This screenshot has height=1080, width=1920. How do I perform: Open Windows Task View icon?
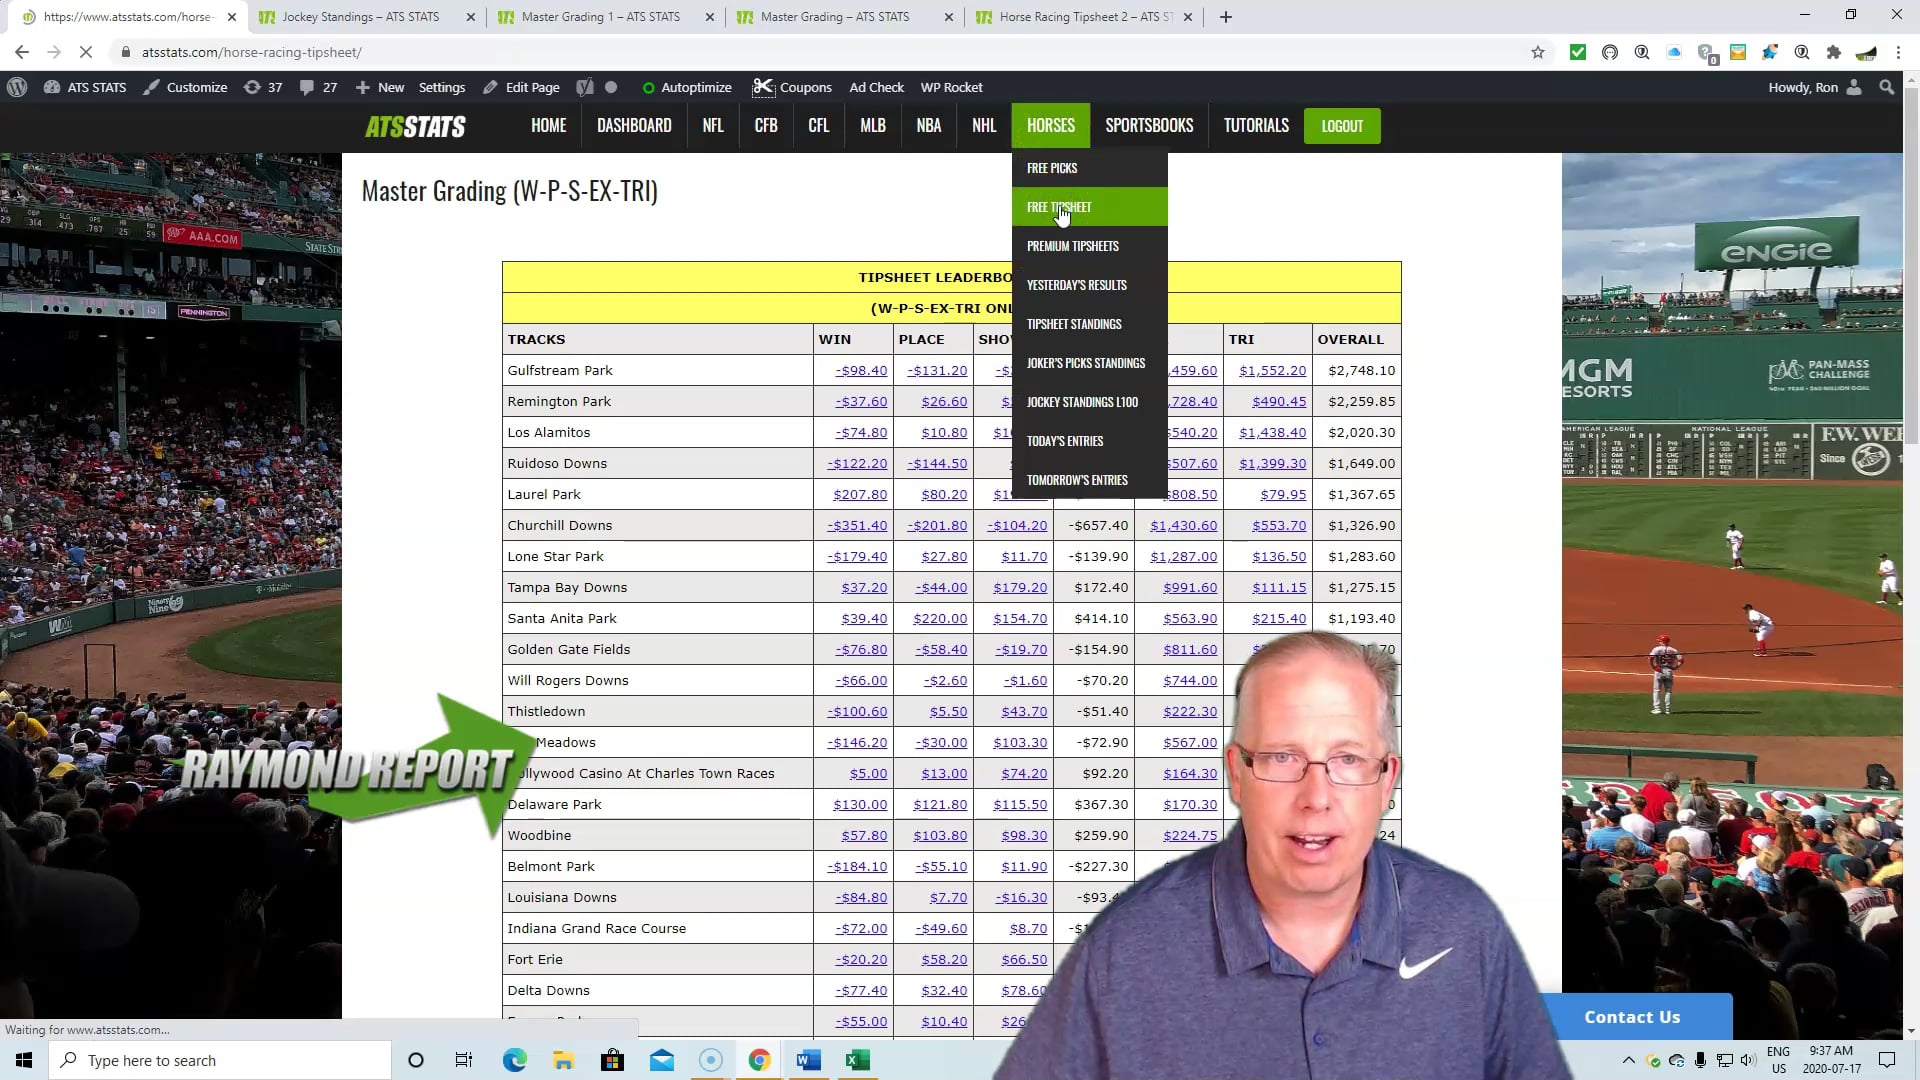[464, 1060]
